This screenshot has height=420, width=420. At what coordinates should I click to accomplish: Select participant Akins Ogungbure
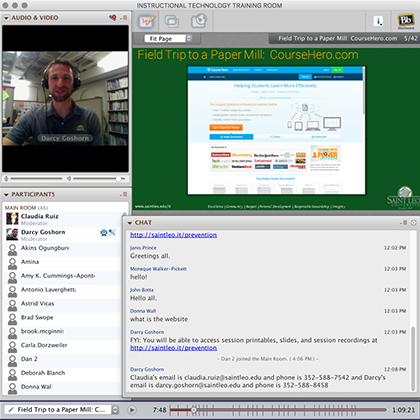45,248
